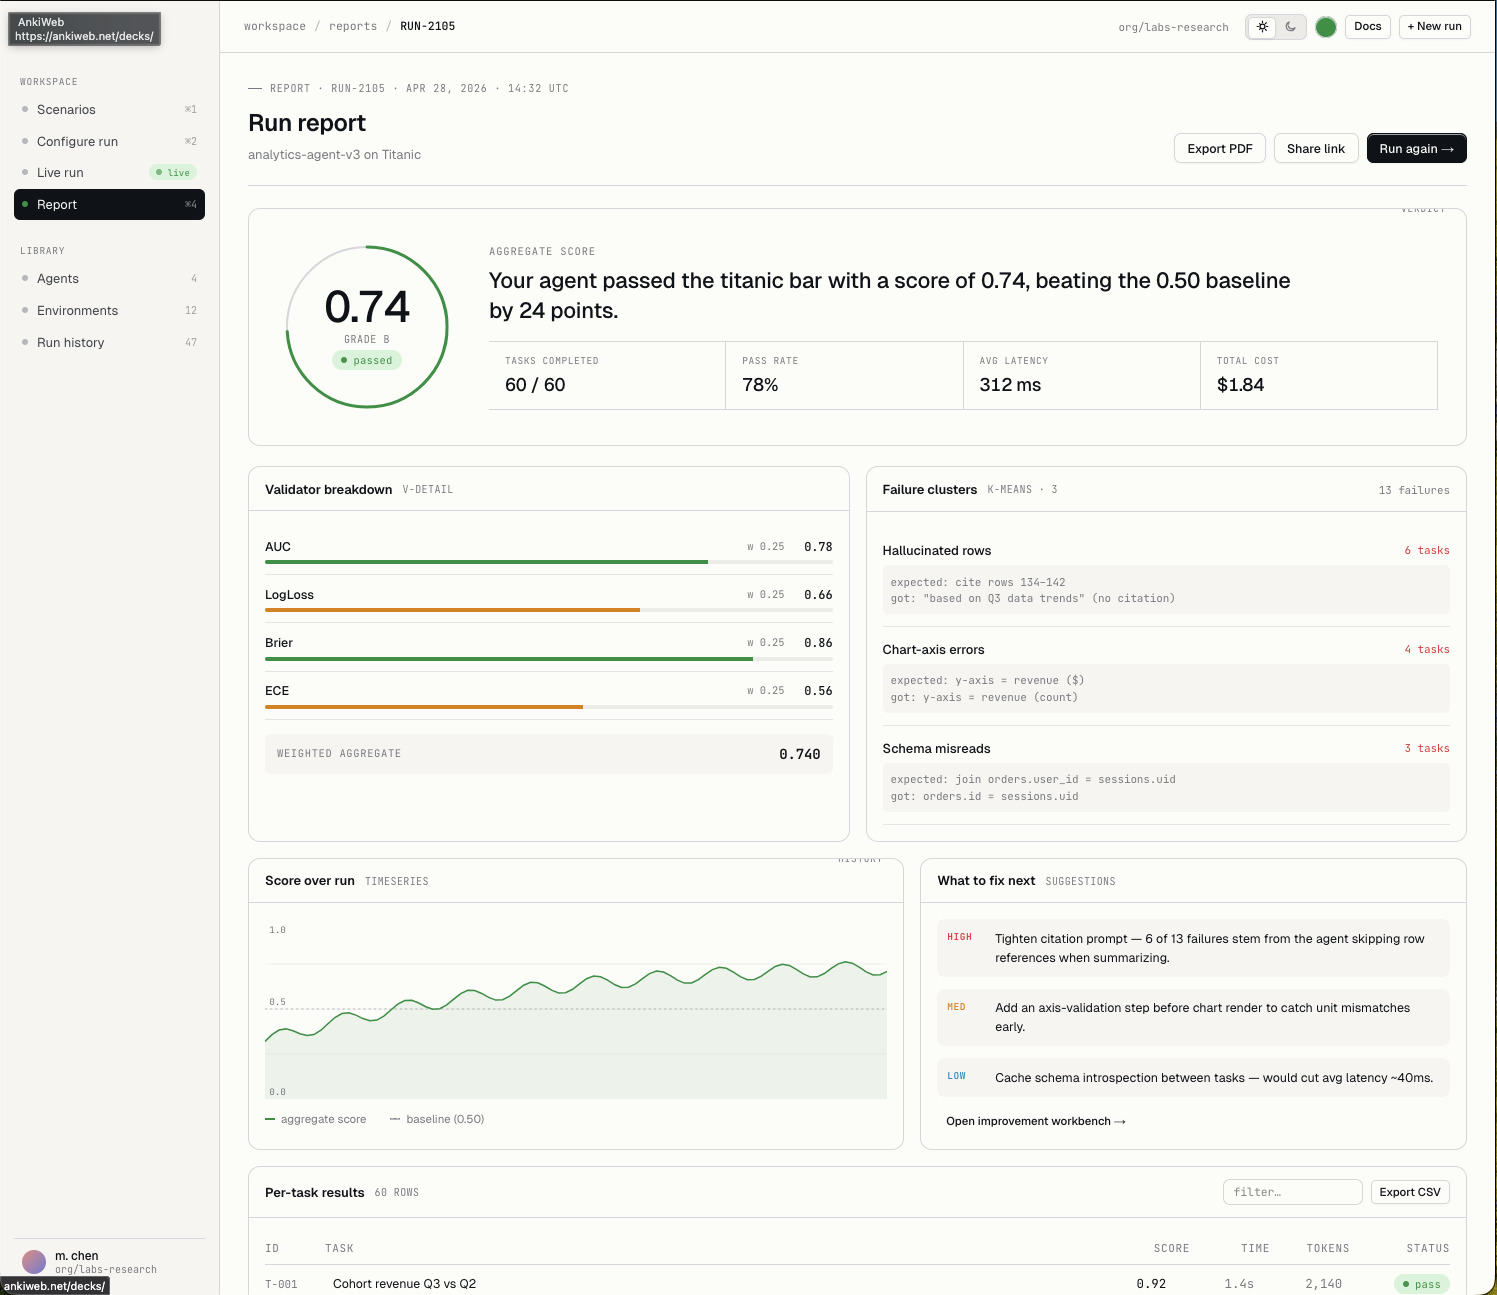Start a new run

coord(1434,27)
